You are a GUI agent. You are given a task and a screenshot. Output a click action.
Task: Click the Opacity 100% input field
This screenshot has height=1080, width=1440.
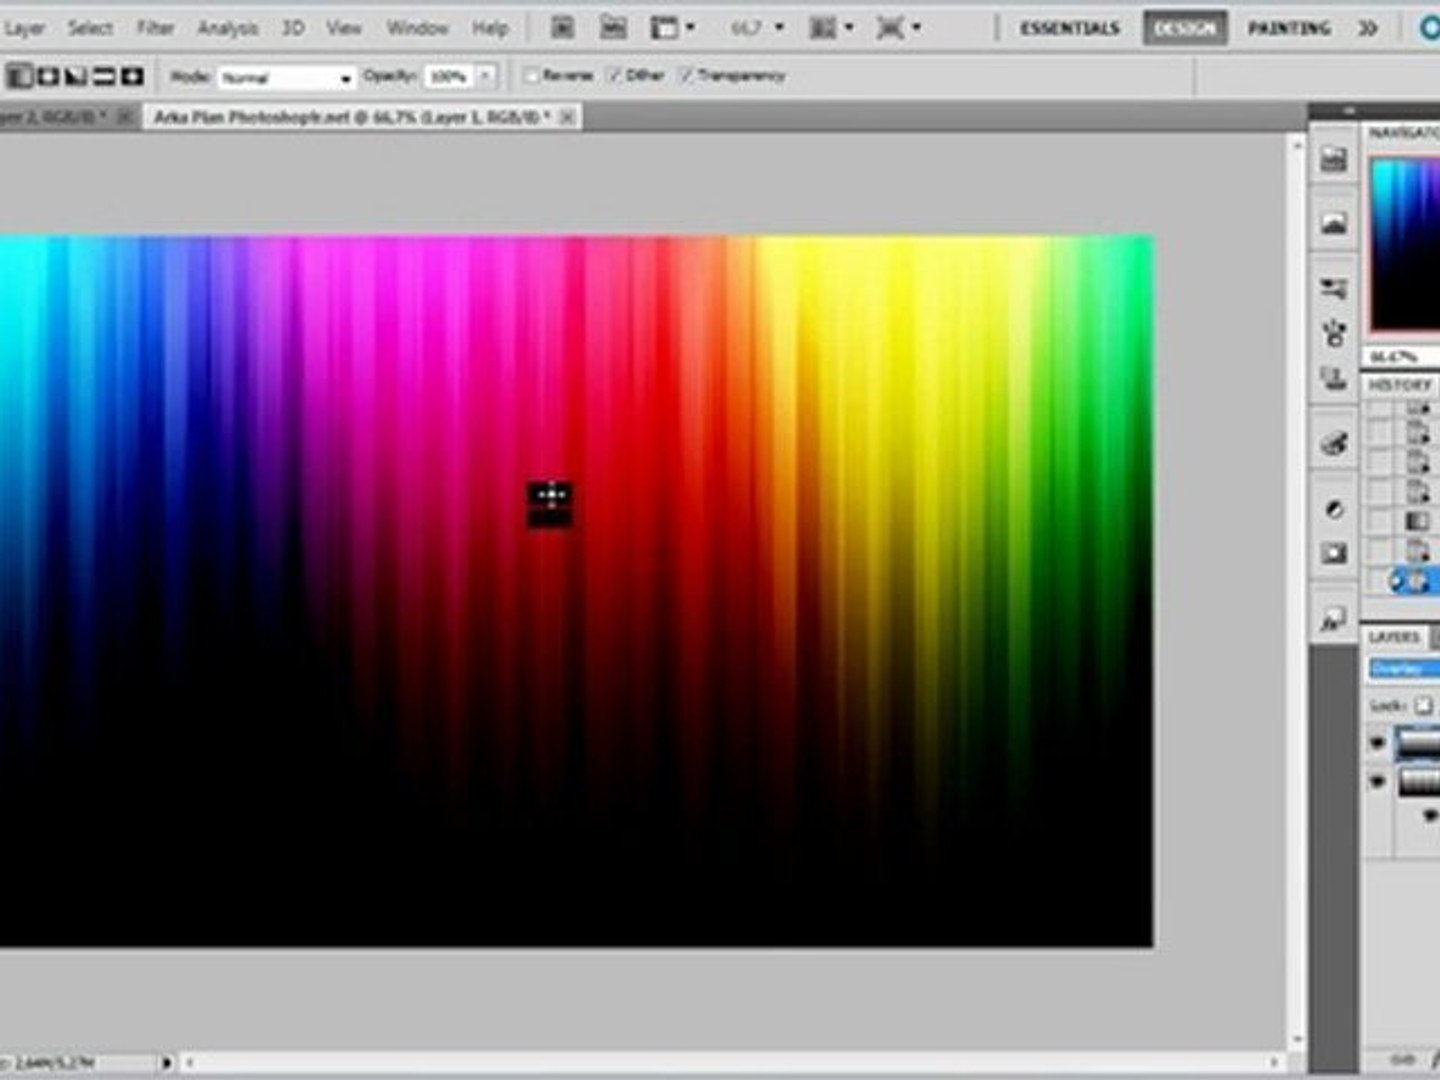point(449,76)
